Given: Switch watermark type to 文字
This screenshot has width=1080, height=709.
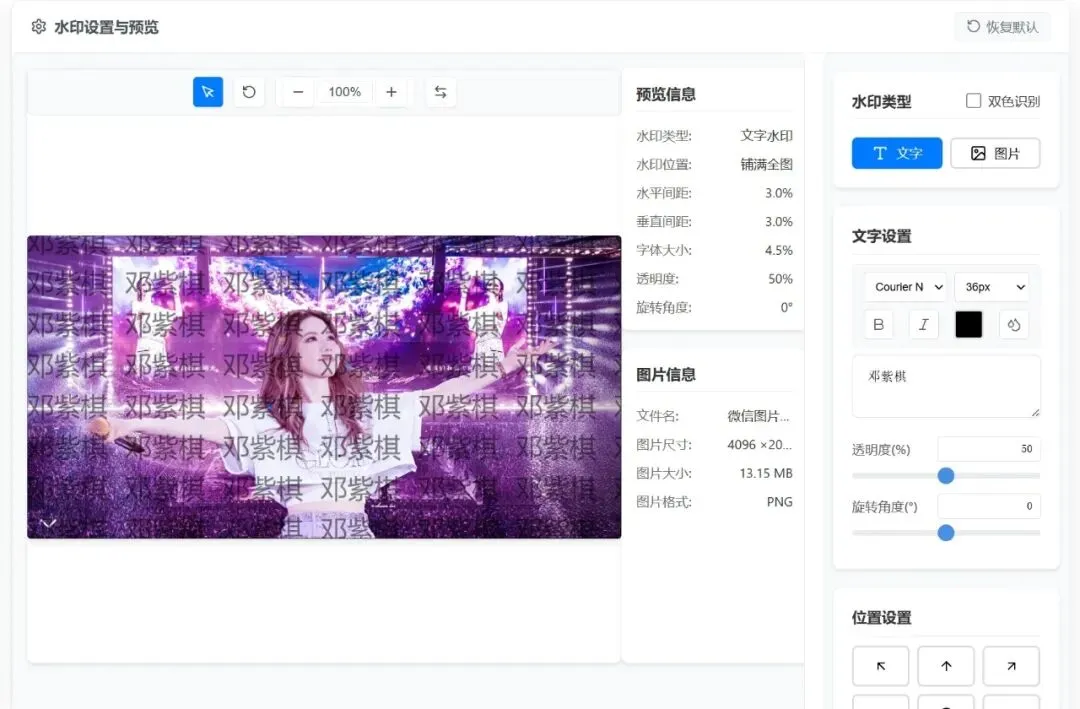Looking at the screenshot, I should (897, 153).
